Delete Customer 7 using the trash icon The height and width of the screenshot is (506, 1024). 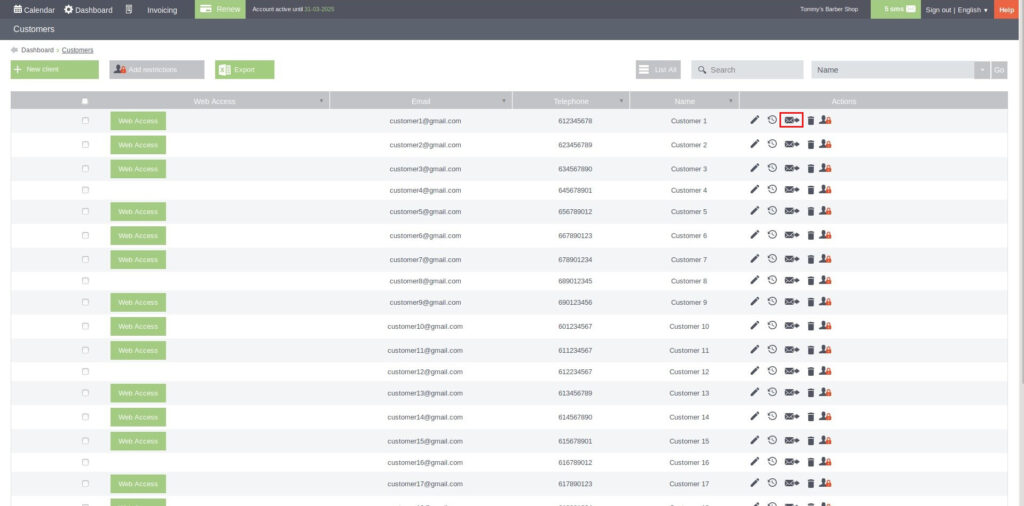[810, 259]
